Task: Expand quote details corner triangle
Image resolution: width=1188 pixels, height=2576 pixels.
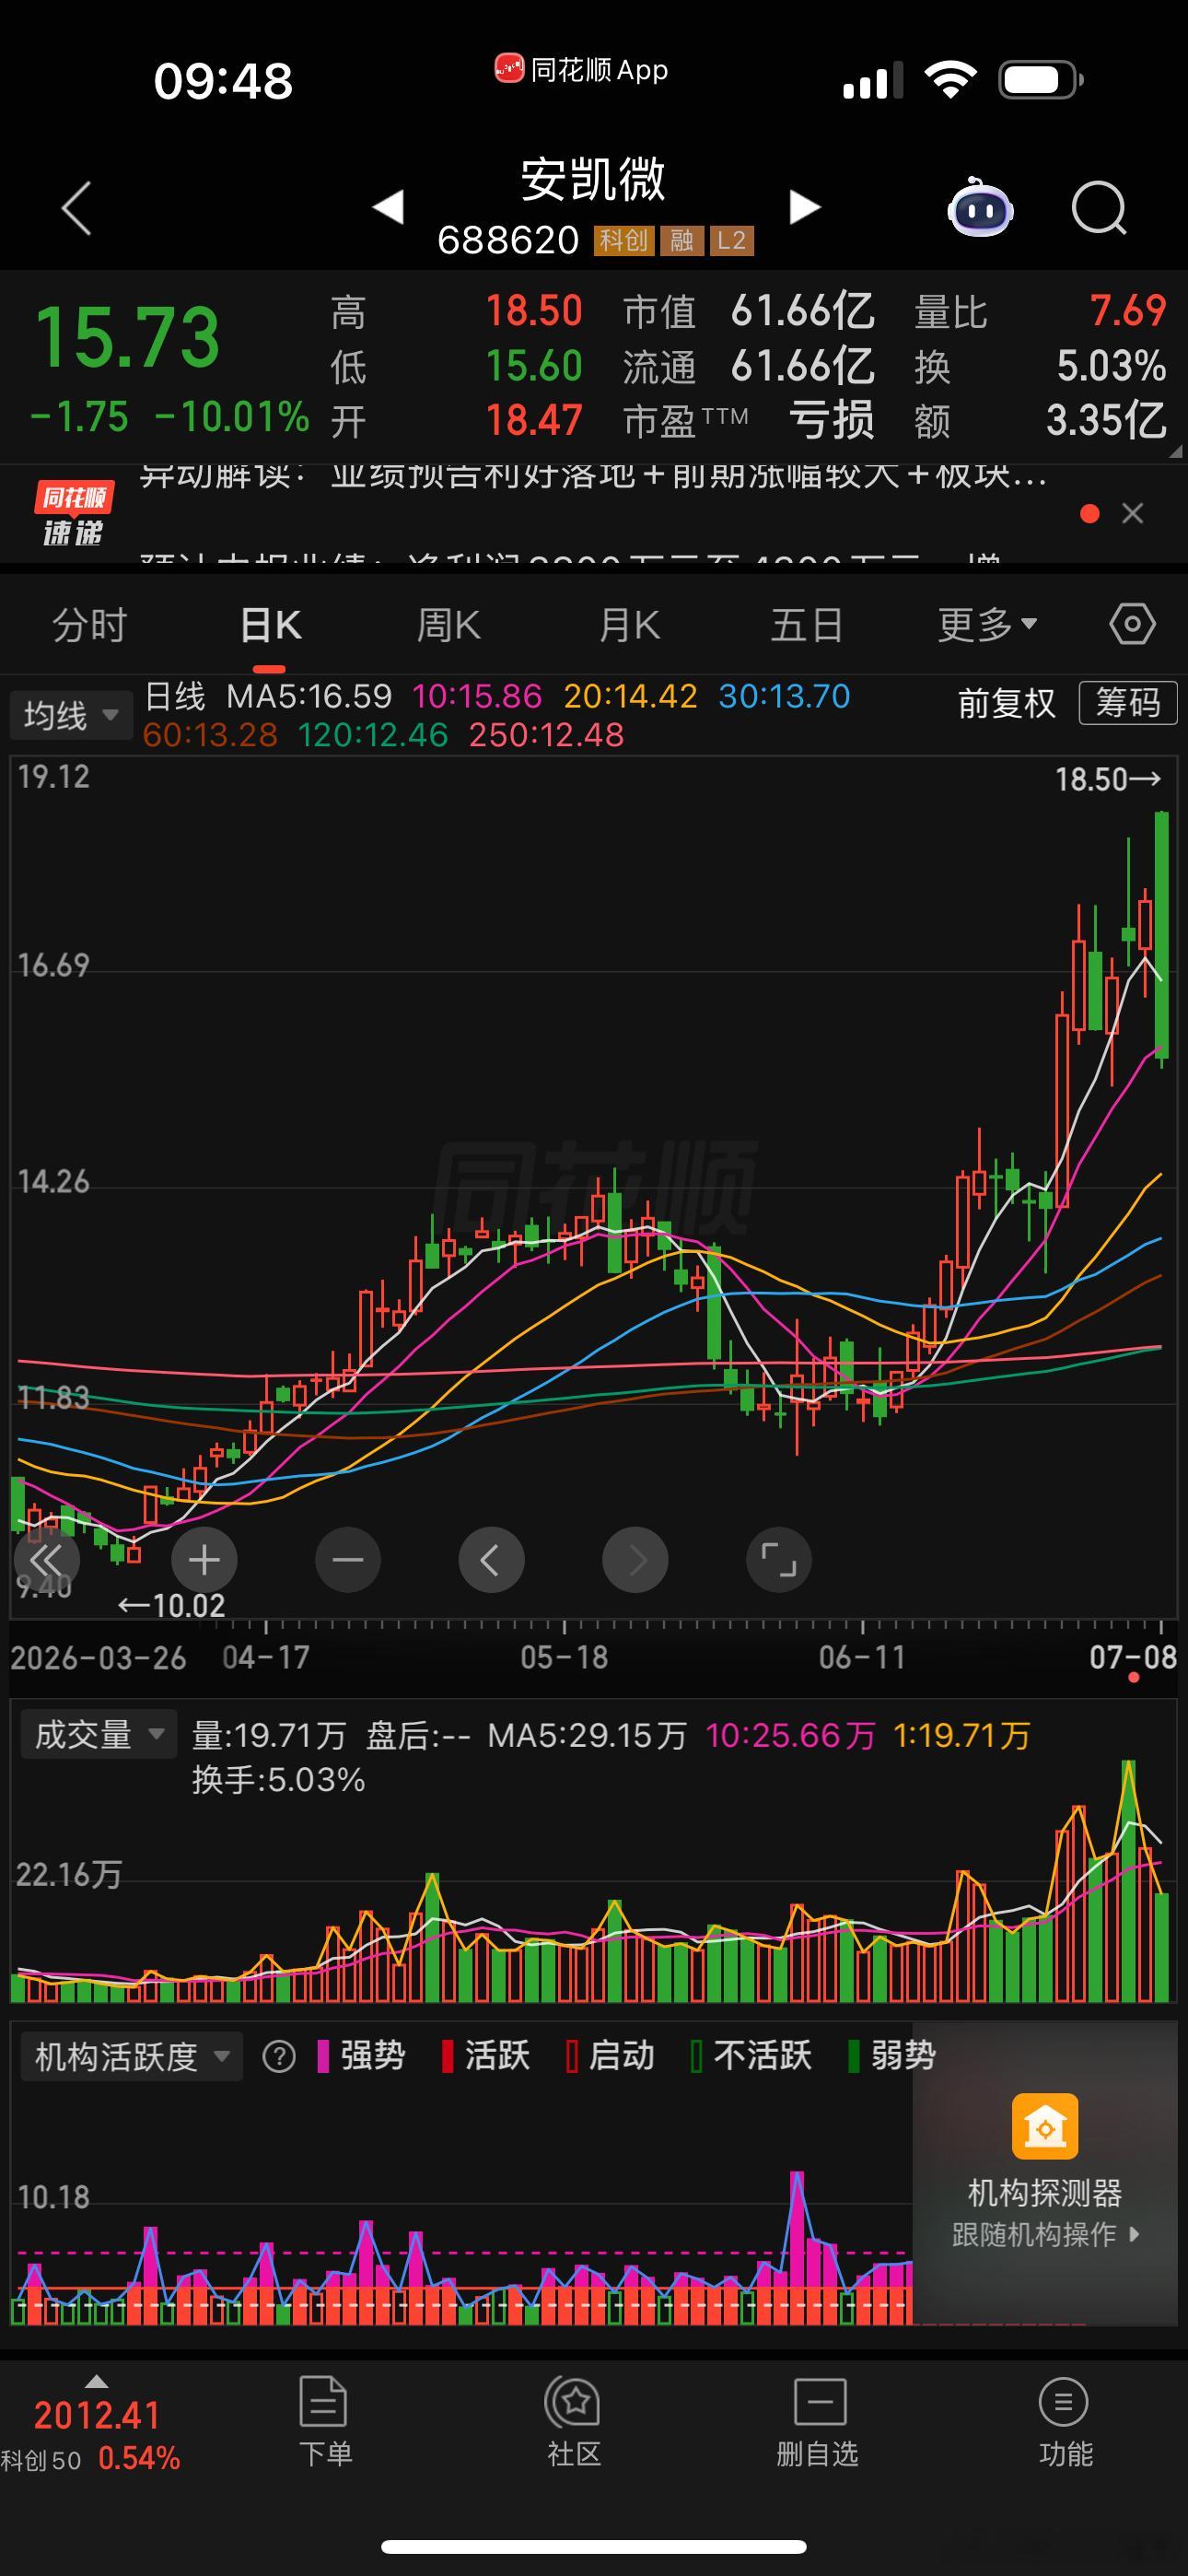Action: (1175, 451)
